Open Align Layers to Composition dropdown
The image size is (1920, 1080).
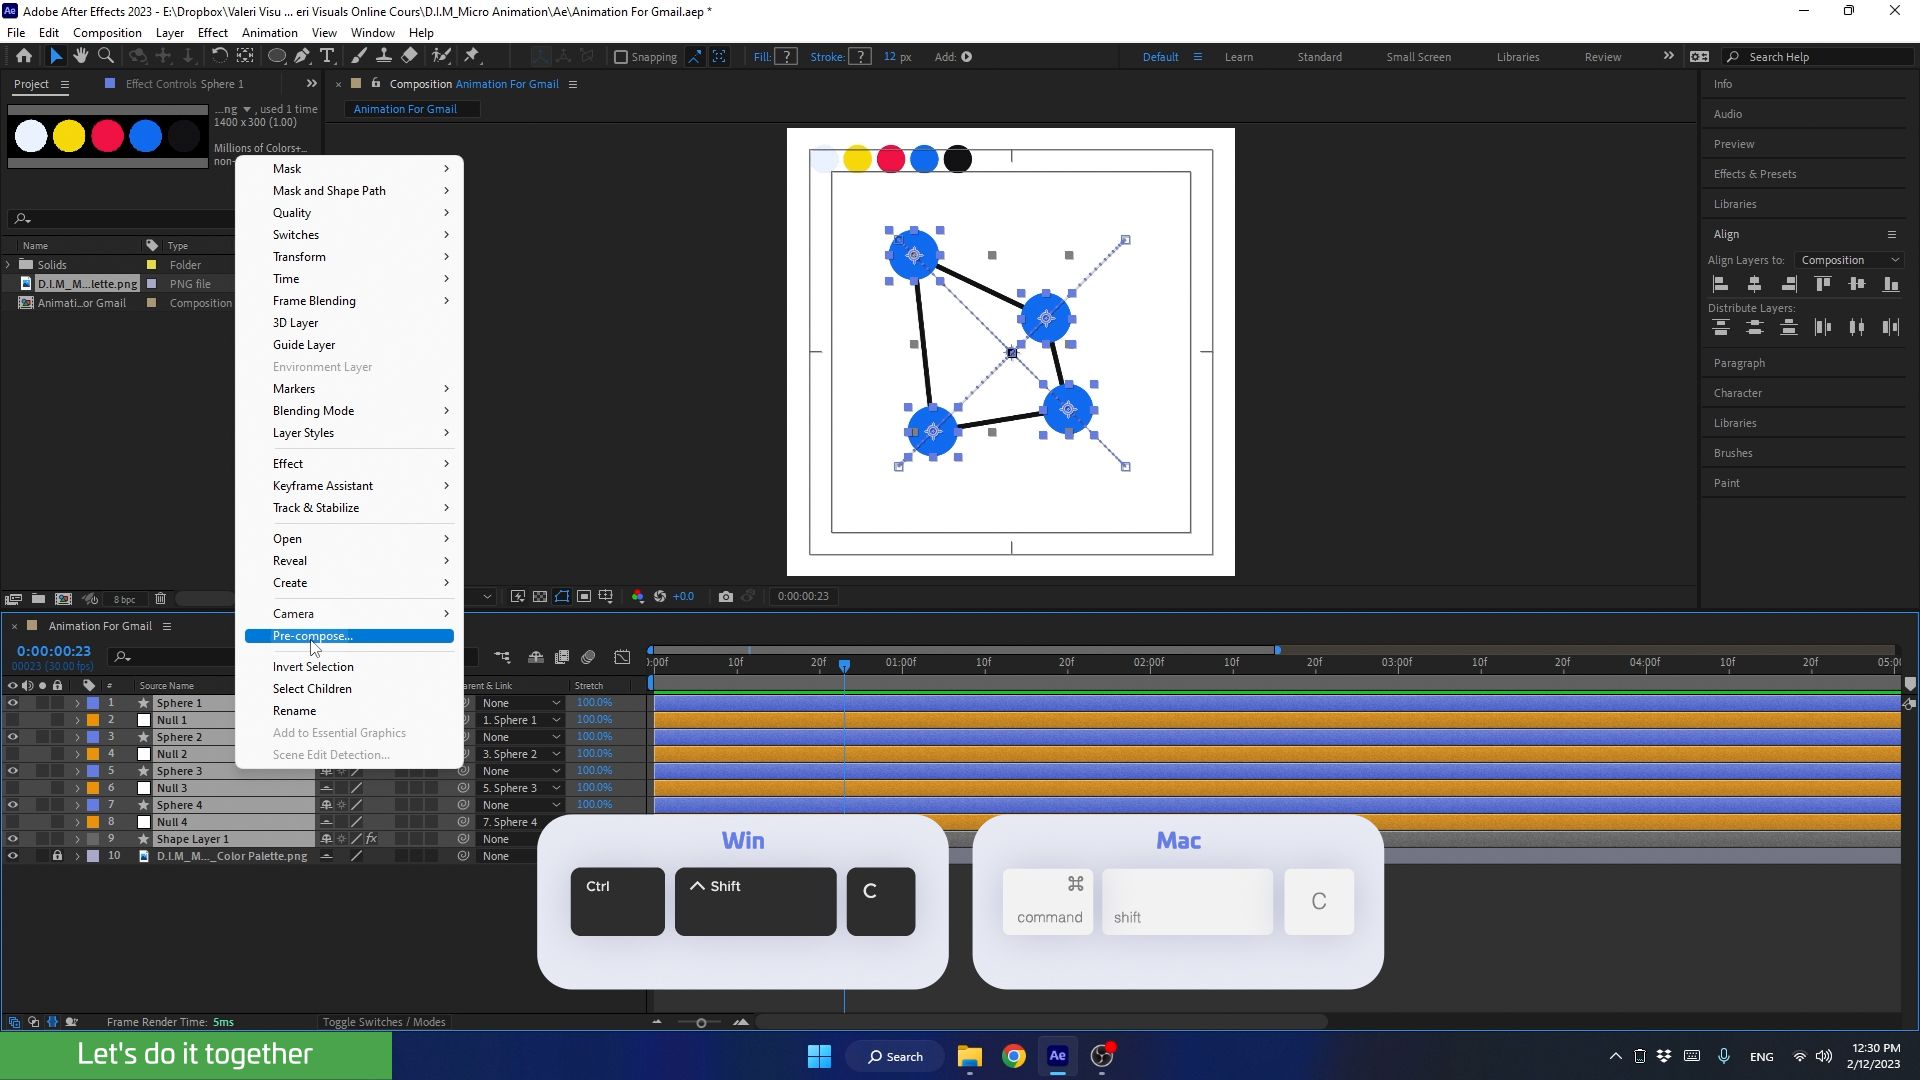[x=1848, y=260]
